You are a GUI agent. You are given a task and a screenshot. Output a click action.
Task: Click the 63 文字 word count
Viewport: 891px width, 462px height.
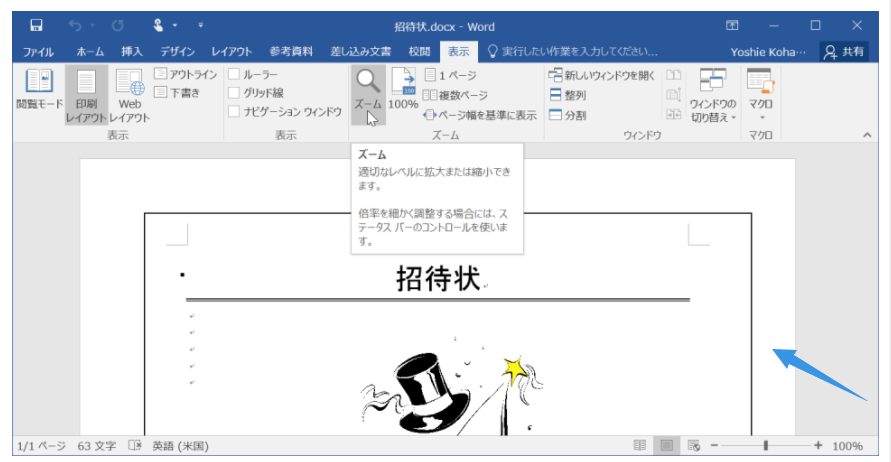[x=97, y=446]
